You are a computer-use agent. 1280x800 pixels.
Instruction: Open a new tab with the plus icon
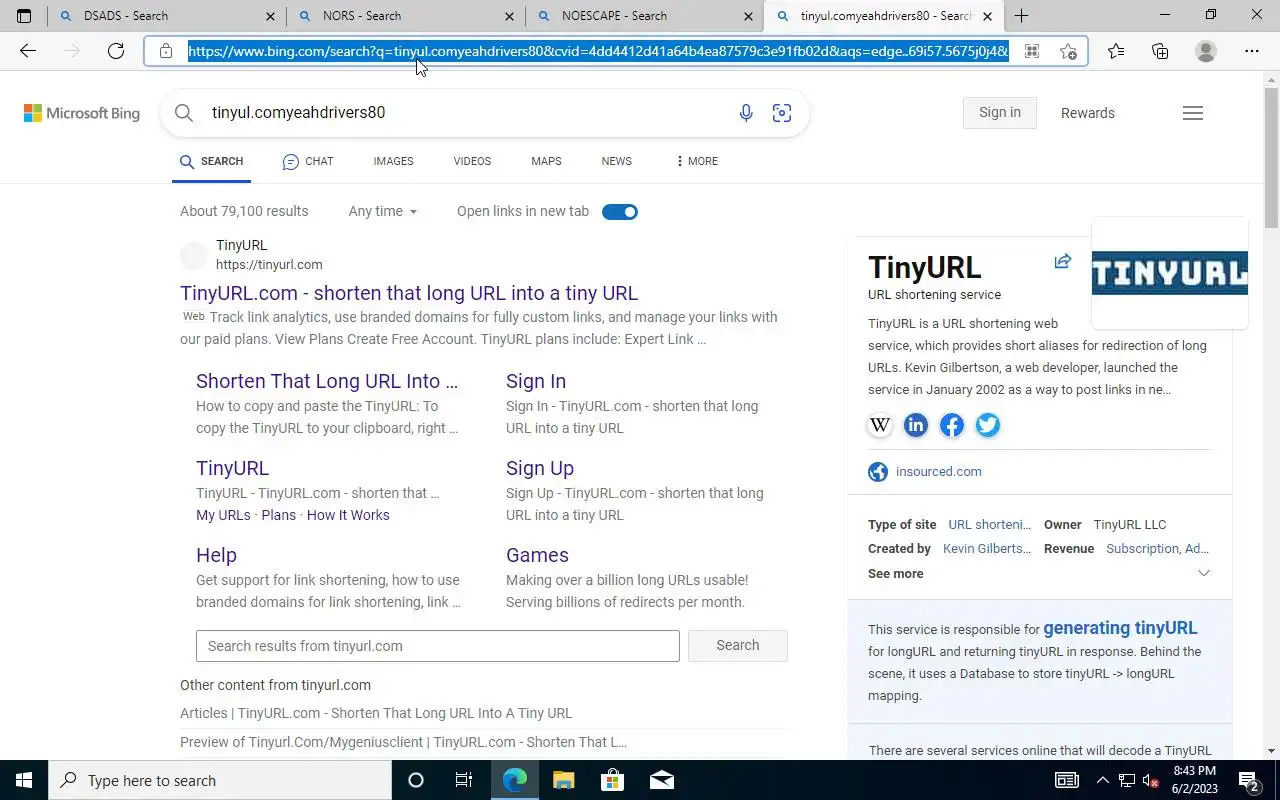coord(1021,16)
